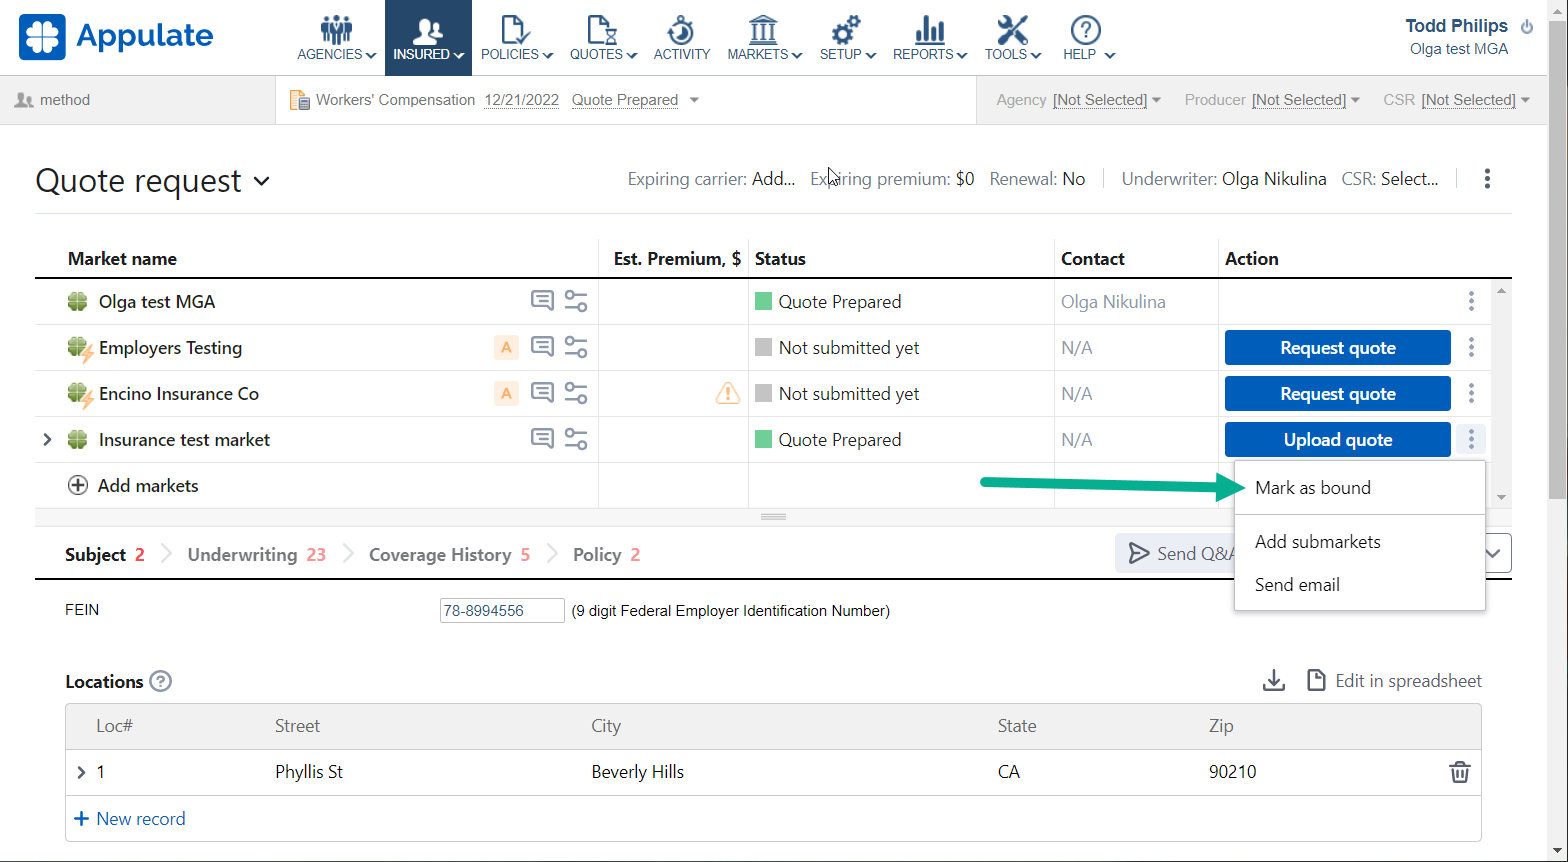The width and height of the screenshot is (1568, 862).
Task: Open the Insured menu icon
Action: click(428, 30)
